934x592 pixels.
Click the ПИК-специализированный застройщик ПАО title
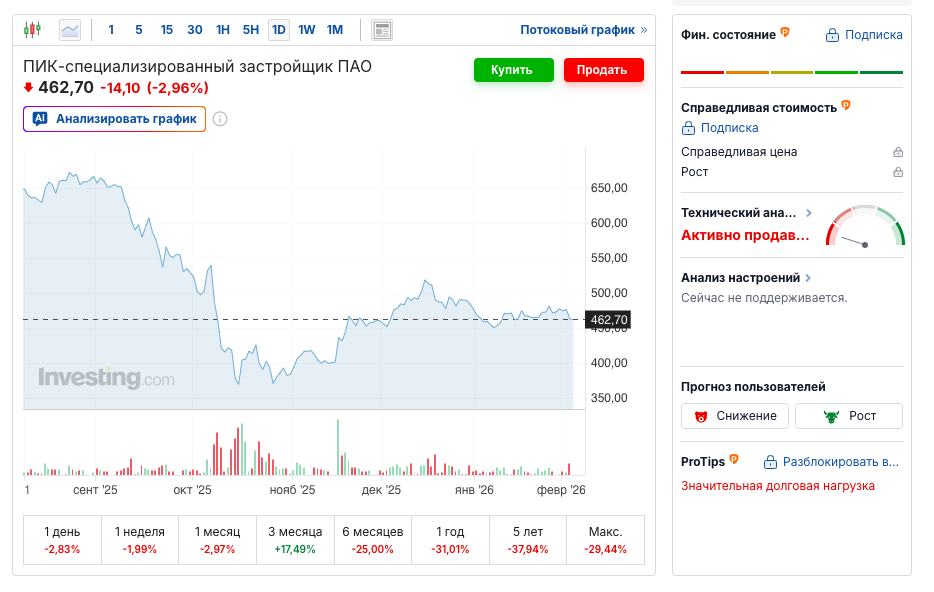pyautogui.click(x=197, y=66)
